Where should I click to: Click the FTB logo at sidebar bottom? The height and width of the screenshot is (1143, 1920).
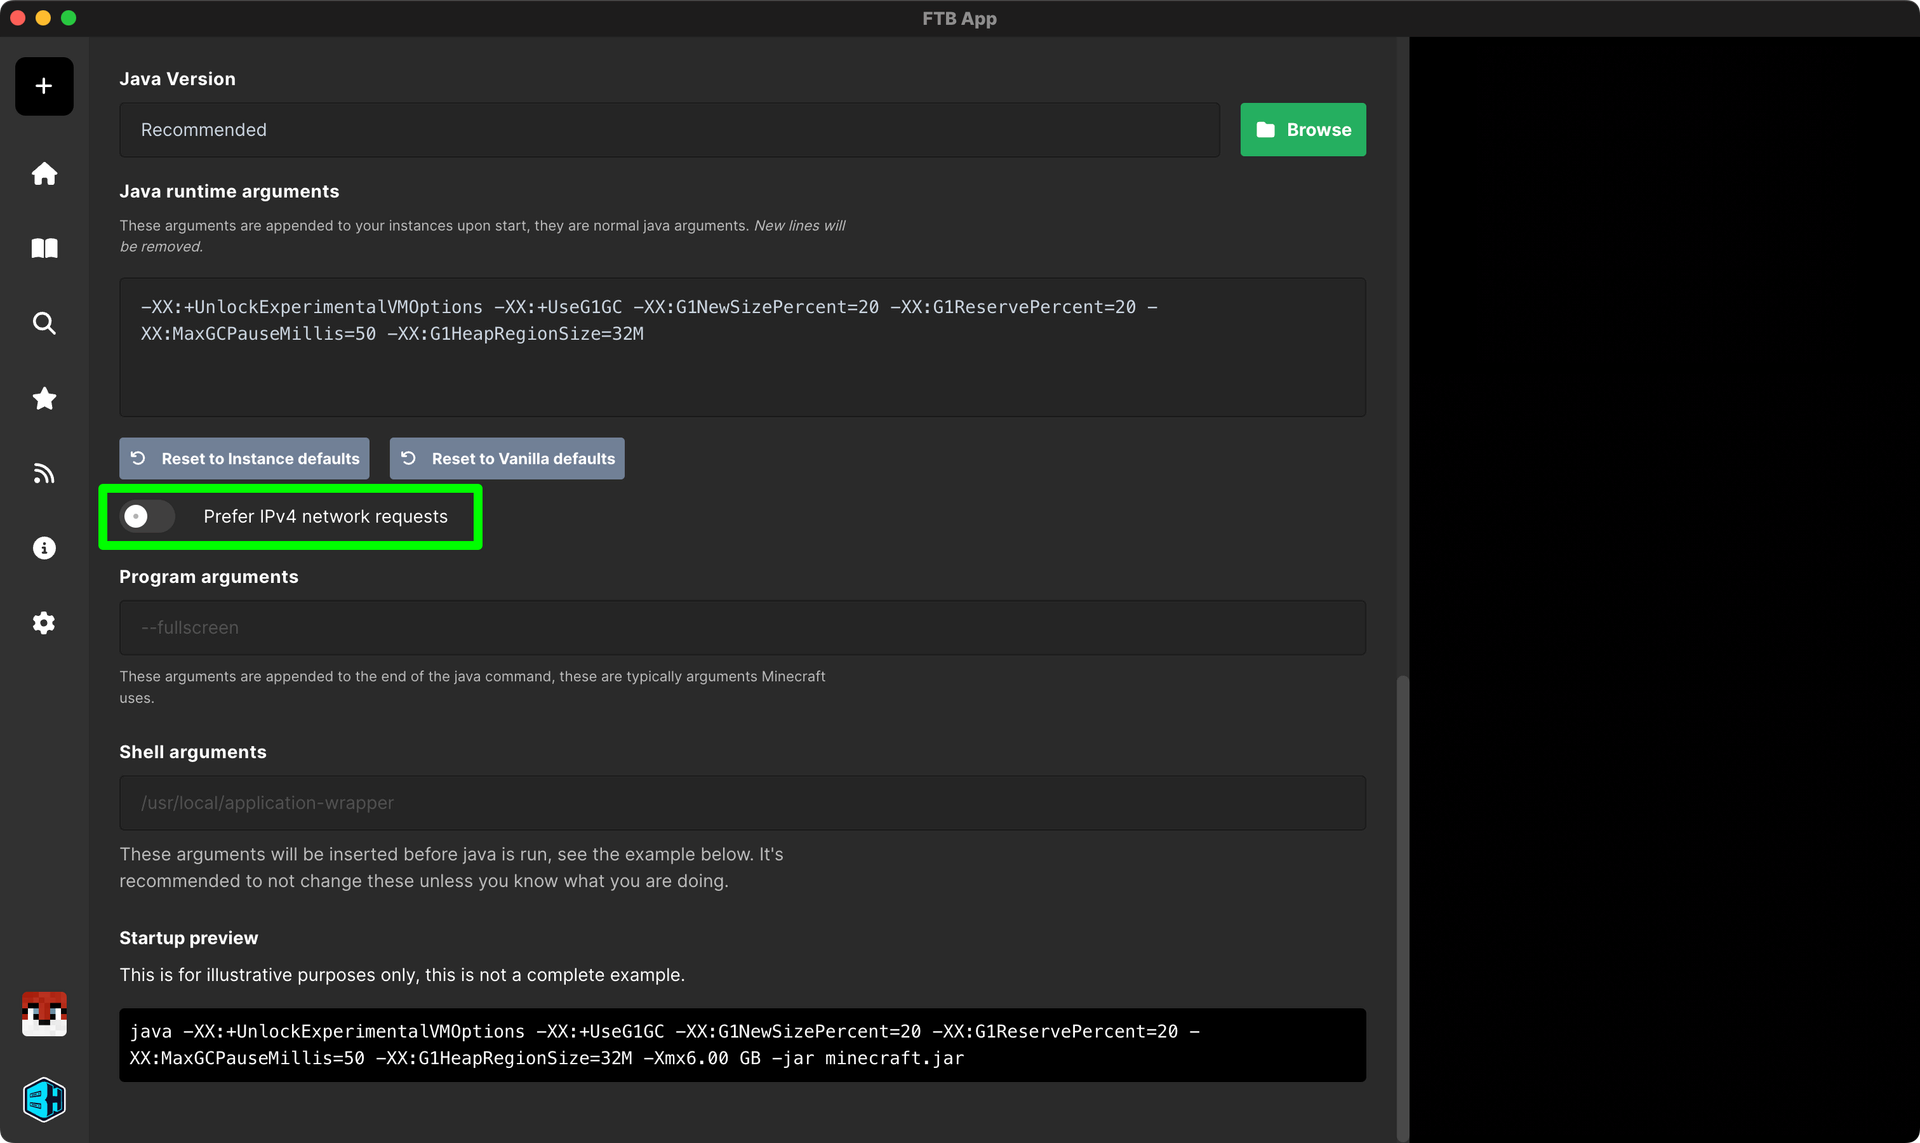click(44, 1099)
